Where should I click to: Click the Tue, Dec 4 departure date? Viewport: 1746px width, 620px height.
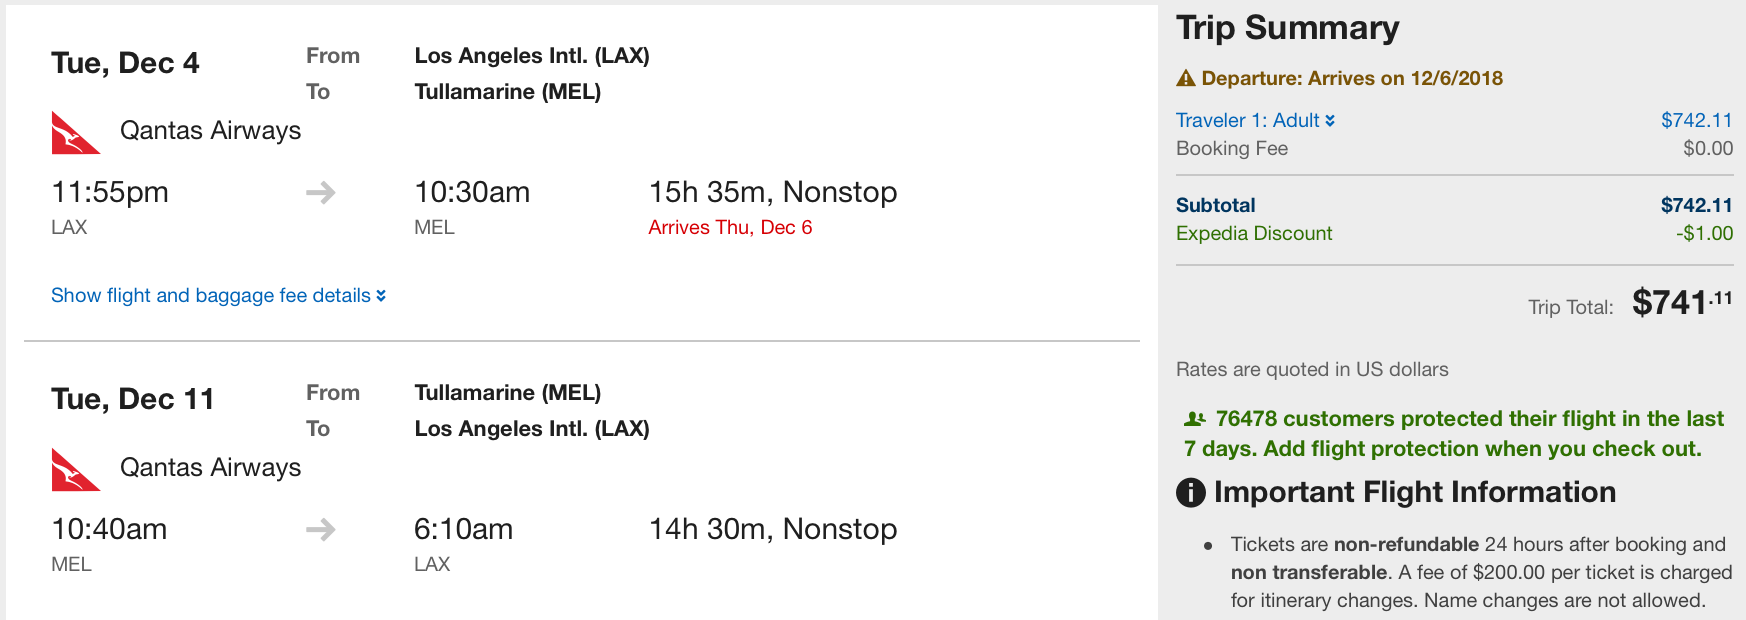click(125, 63)
